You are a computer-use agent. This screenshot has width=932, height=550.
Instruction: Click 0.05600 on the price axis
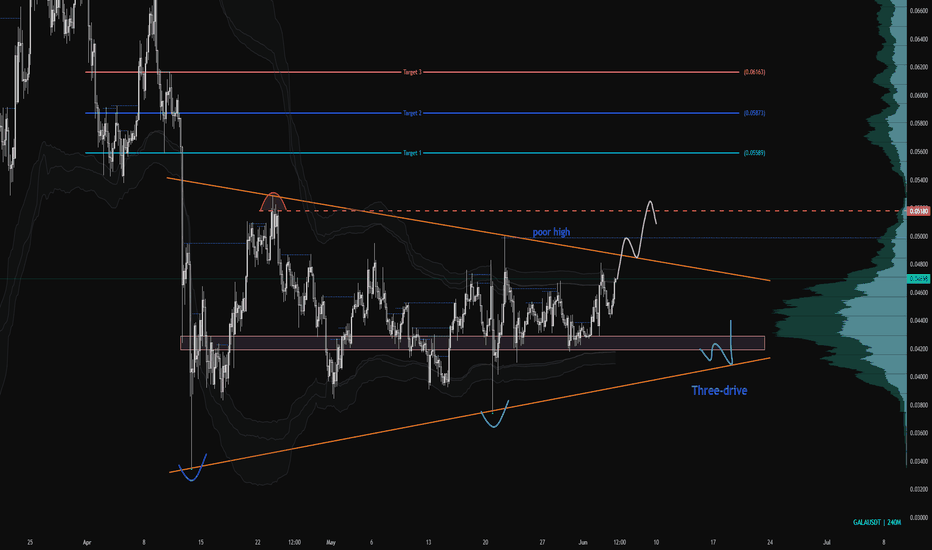918,152
